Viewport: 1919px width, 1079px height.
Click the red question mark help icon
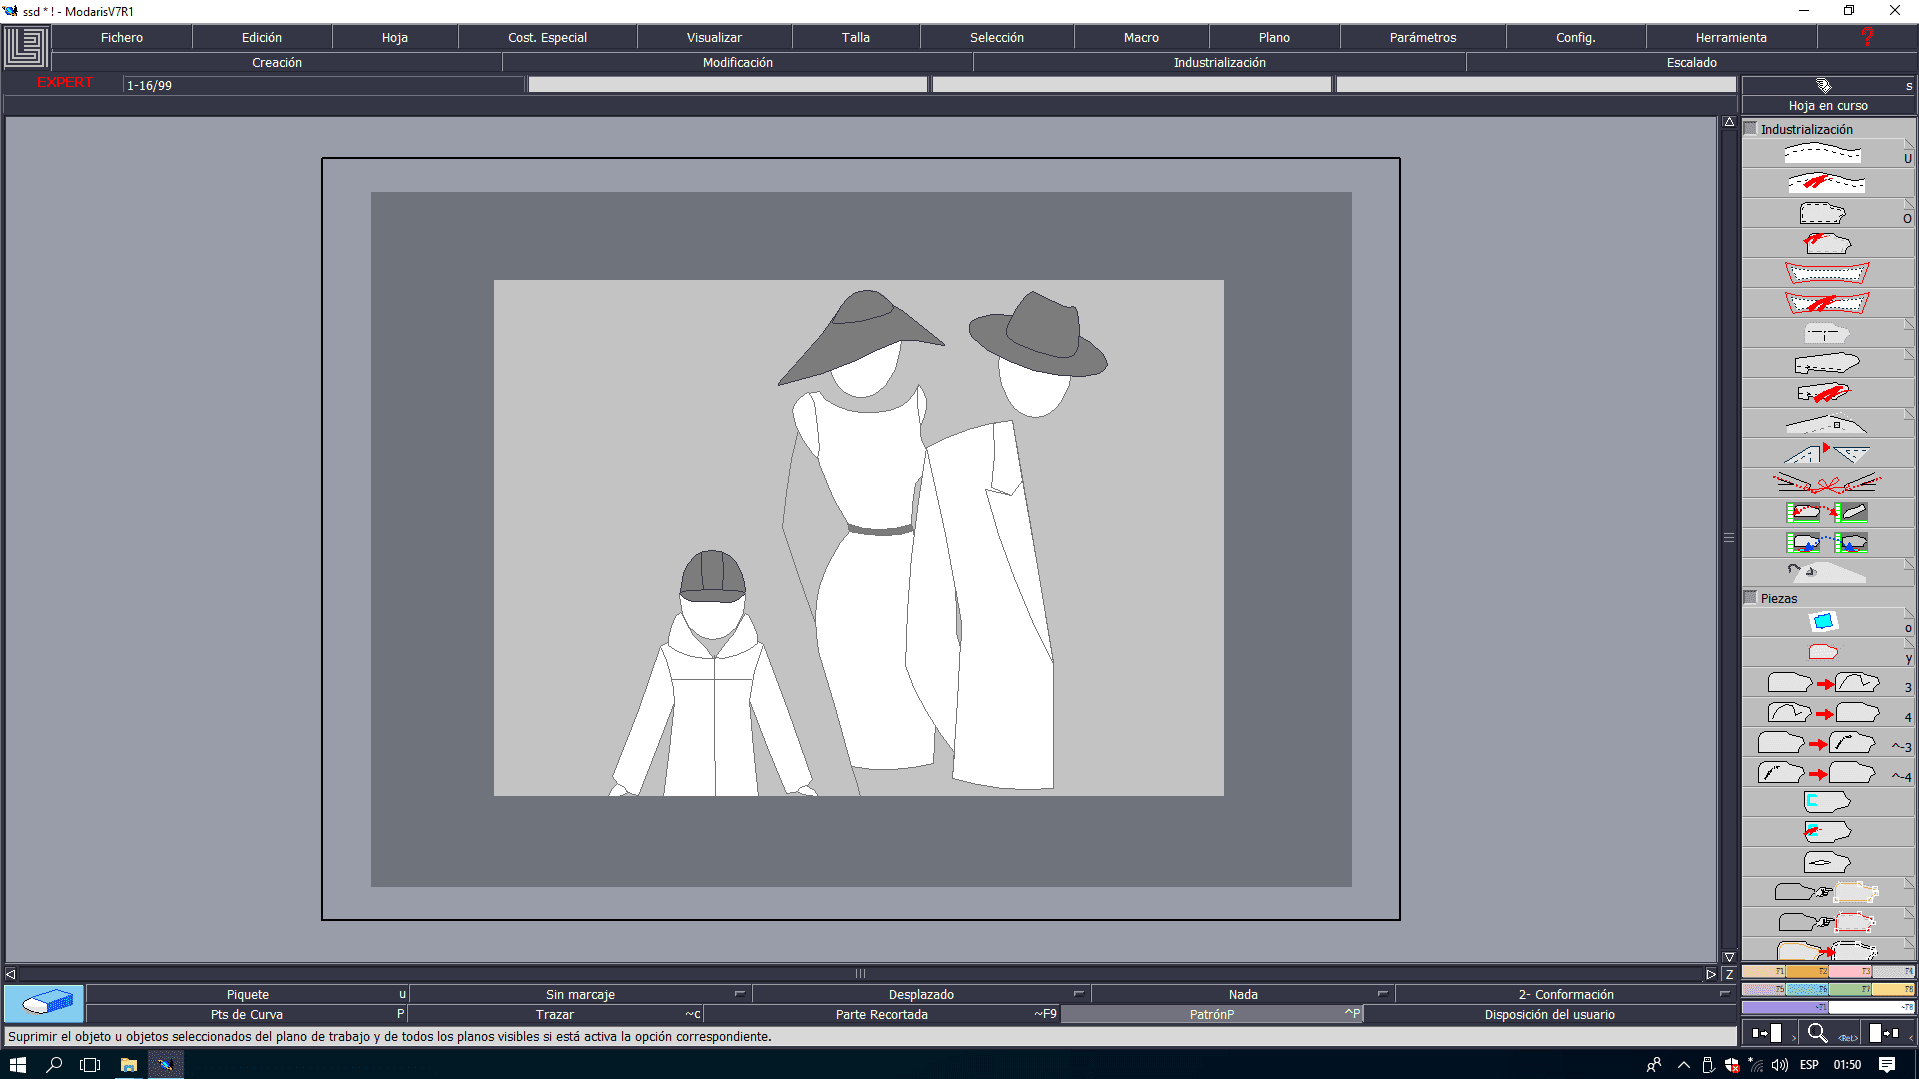click(x=1865, y=37)
